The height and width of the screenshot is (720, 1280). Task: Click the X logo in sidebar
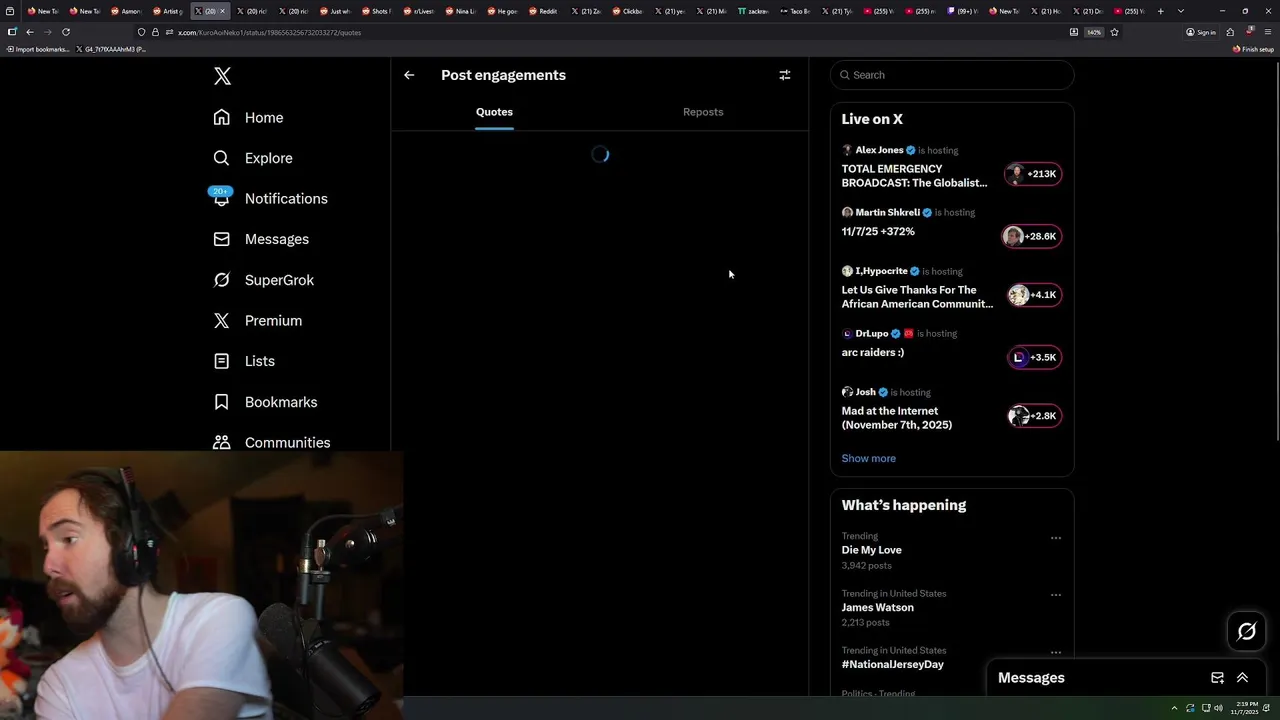click(x=222, y=76)
